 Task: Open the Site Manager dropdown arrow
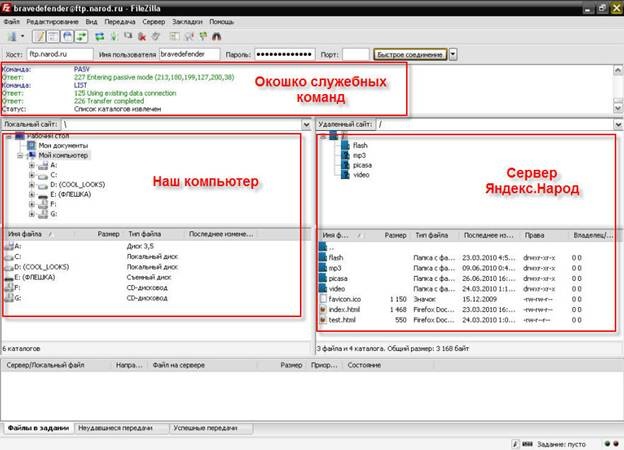point(22,37)
